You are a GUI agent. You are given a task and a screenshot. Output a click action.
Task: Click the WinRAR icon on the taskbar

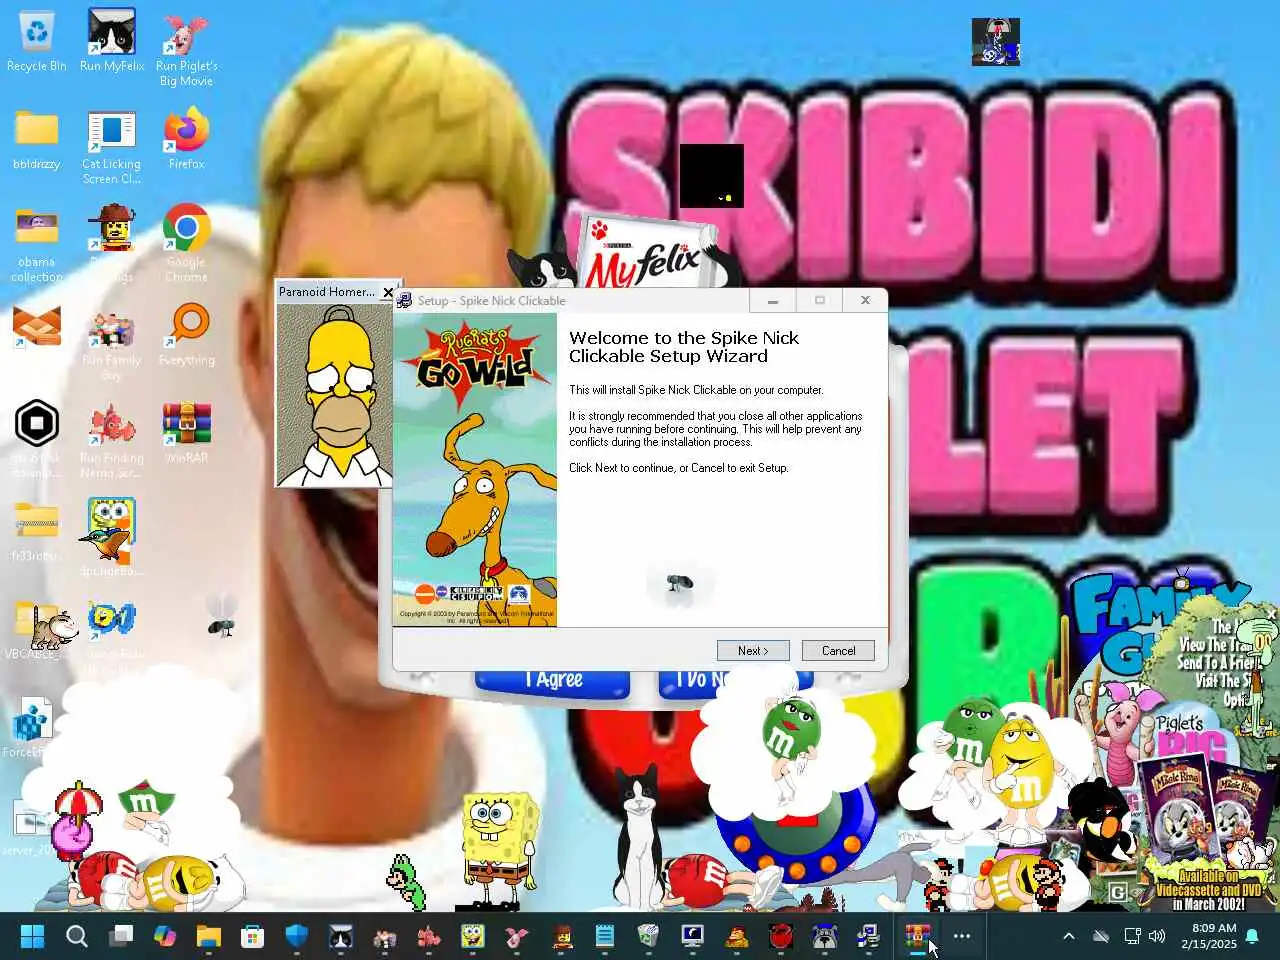coord(918,936)
